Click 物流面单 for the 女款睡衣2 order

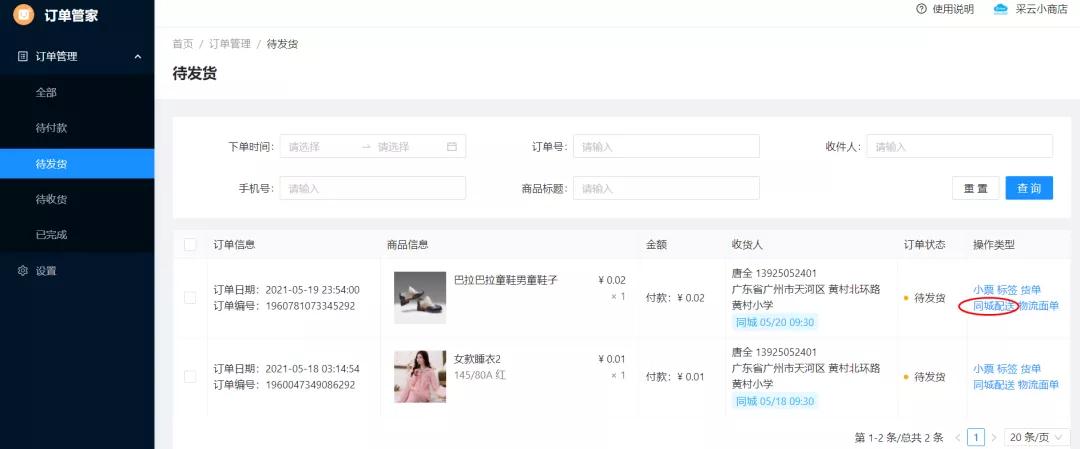click(x=1039, y=385)
